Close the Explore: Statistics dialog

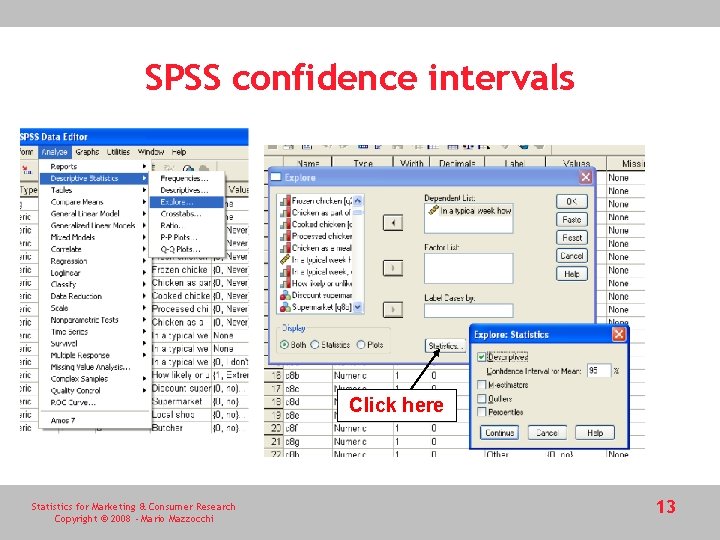pyautogui.click(x=619, y=334)
